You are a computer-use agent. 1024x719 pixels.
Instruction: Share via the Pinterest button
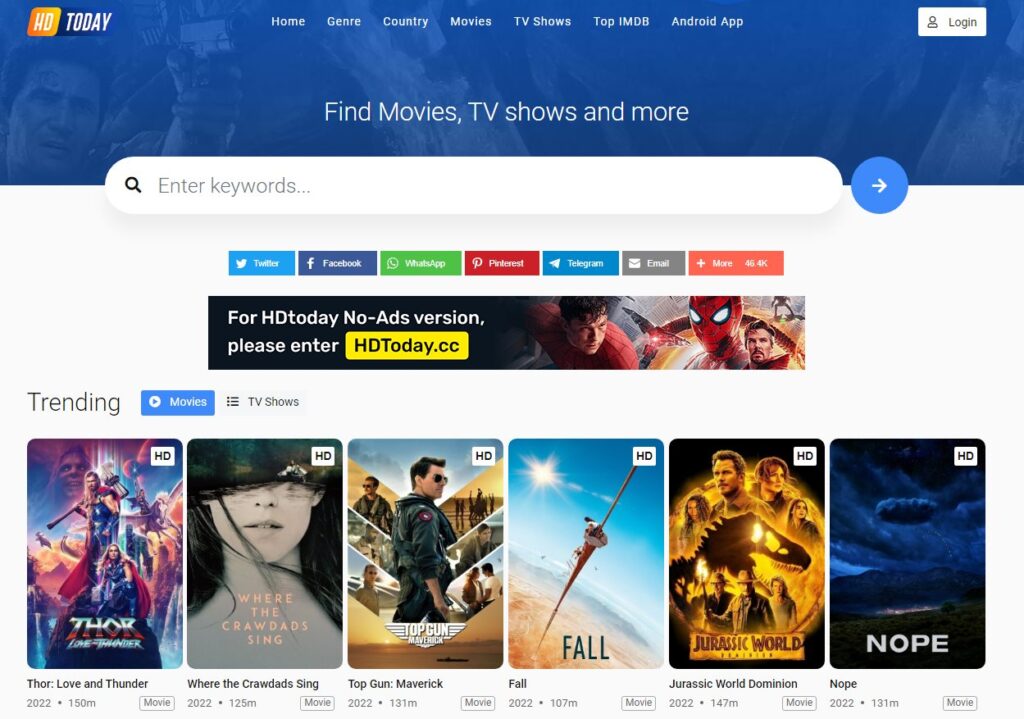502,263
